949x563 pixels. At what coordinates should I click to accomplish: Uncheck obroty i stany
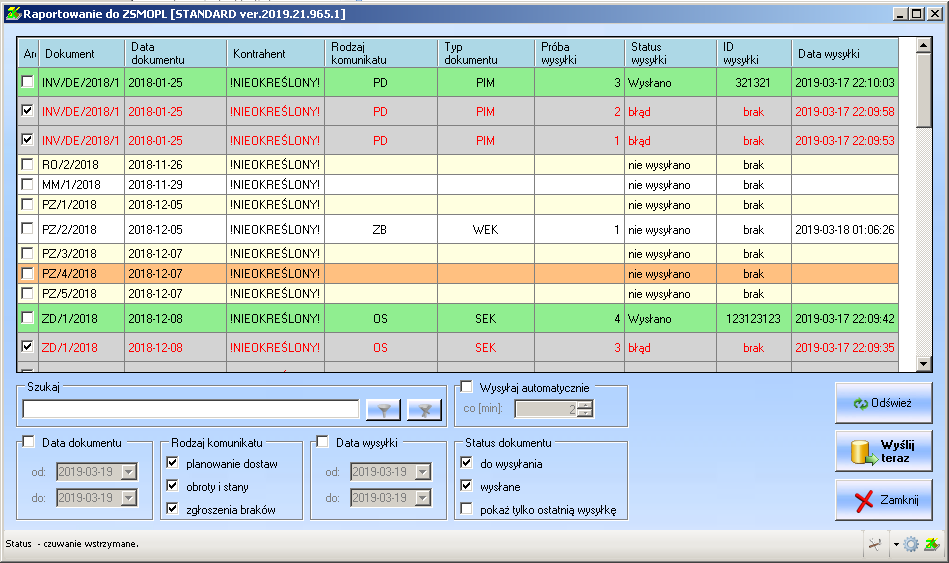(172, 486)
